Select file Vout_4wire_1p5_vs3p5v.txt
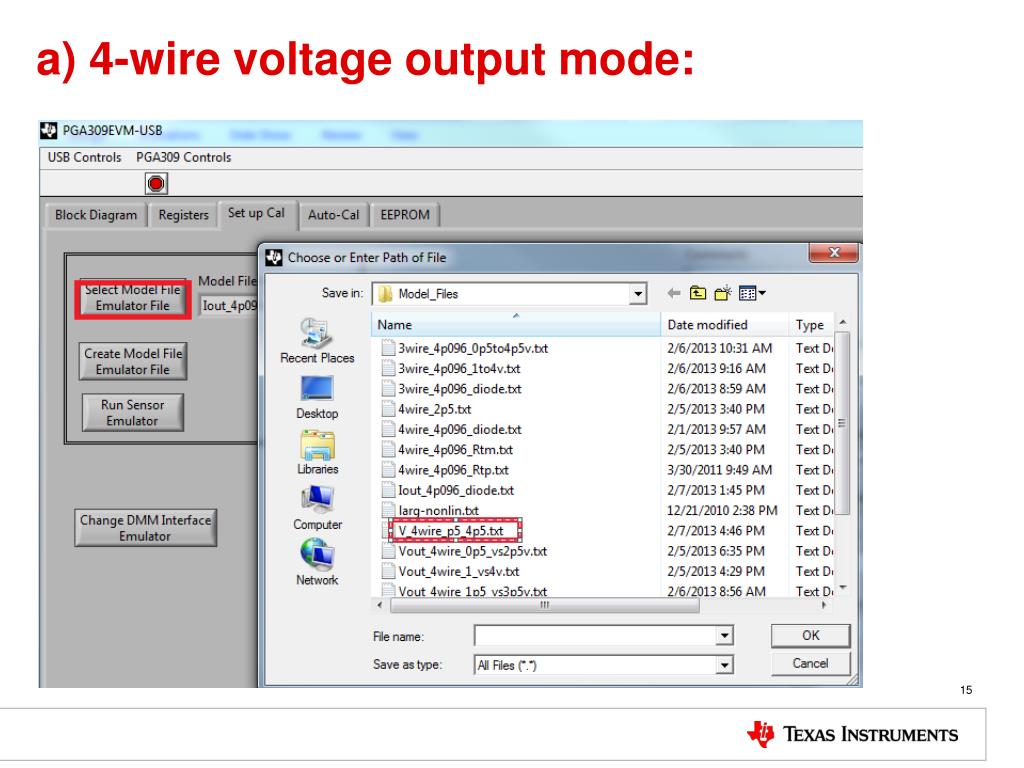This screenshot has height=768, width=1024. 473,591
